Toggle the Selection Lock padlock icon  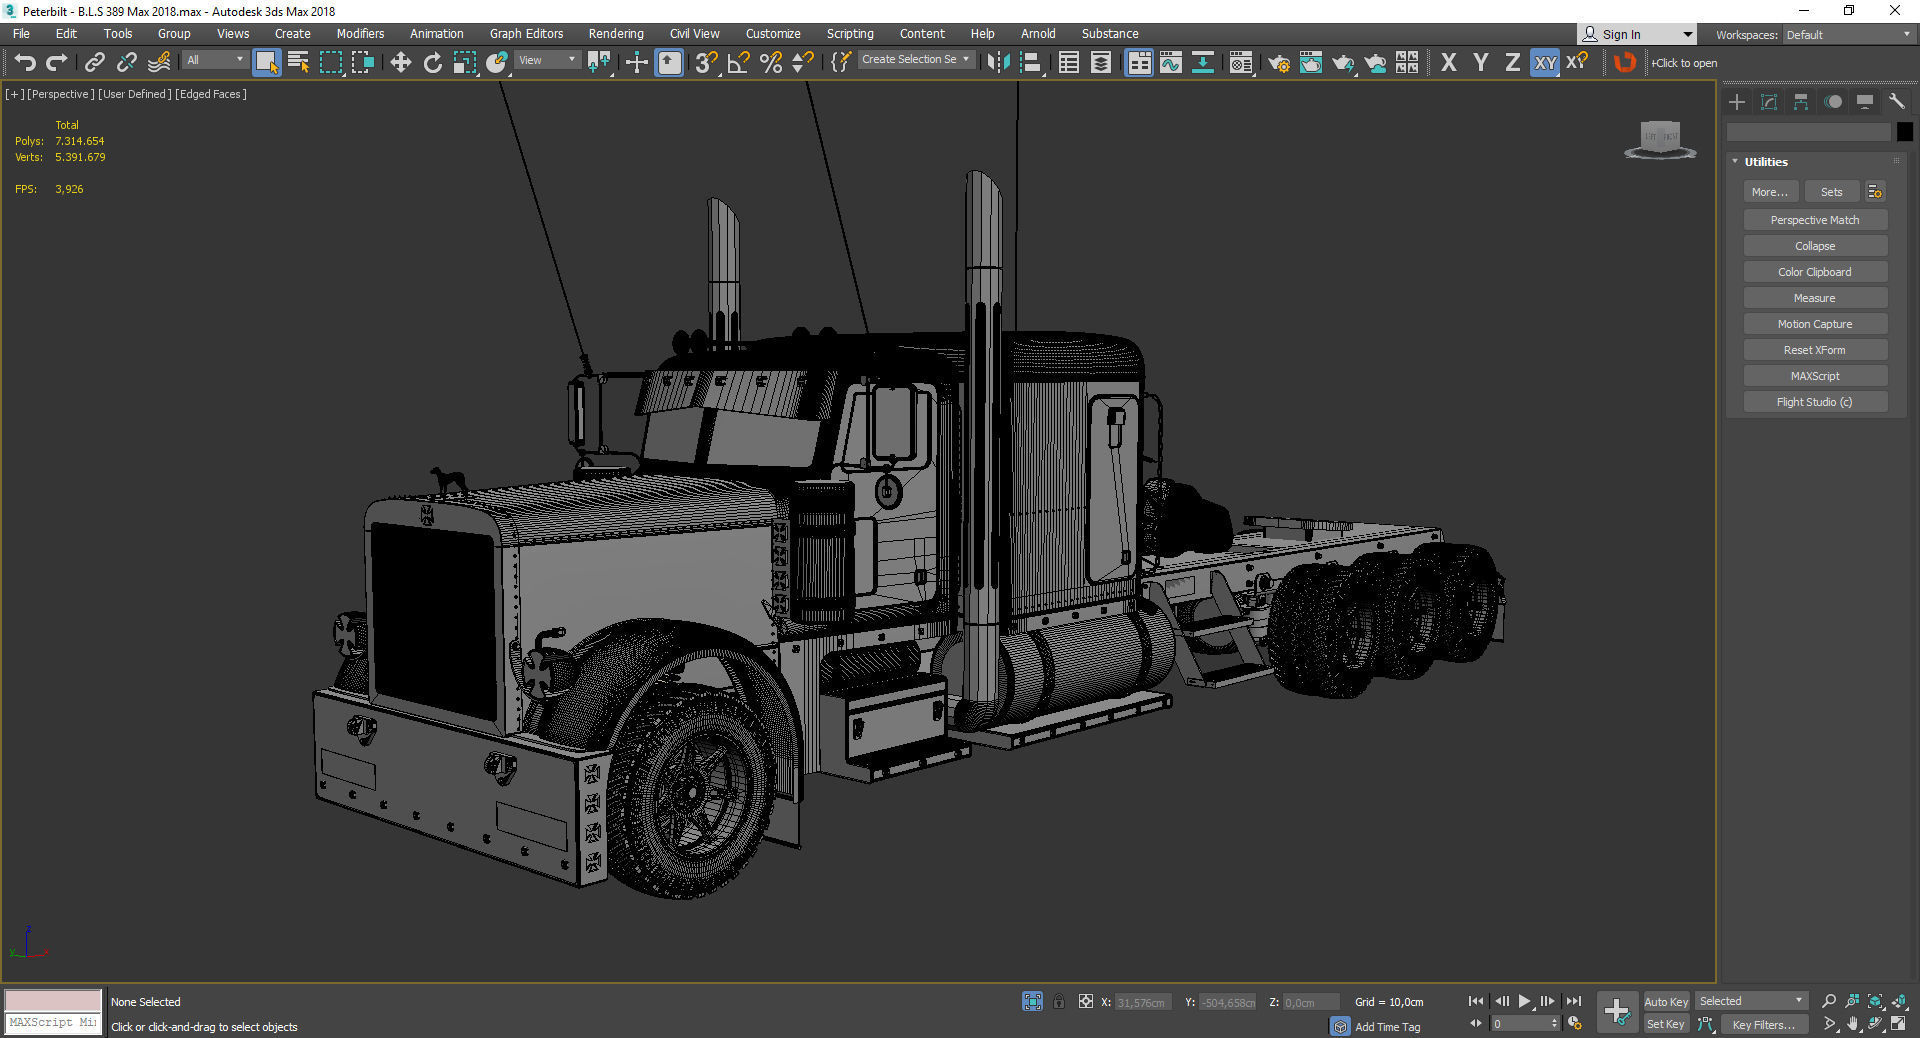(1059, 1001)
